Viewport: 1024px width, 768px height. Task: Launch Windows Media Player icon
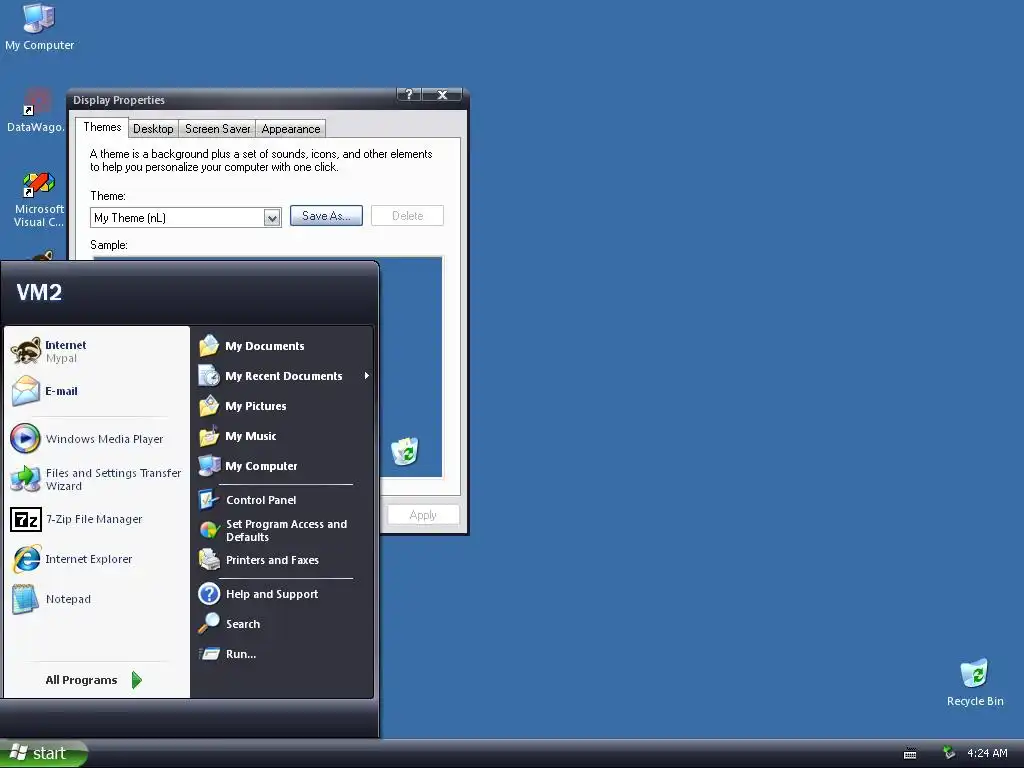26,438
